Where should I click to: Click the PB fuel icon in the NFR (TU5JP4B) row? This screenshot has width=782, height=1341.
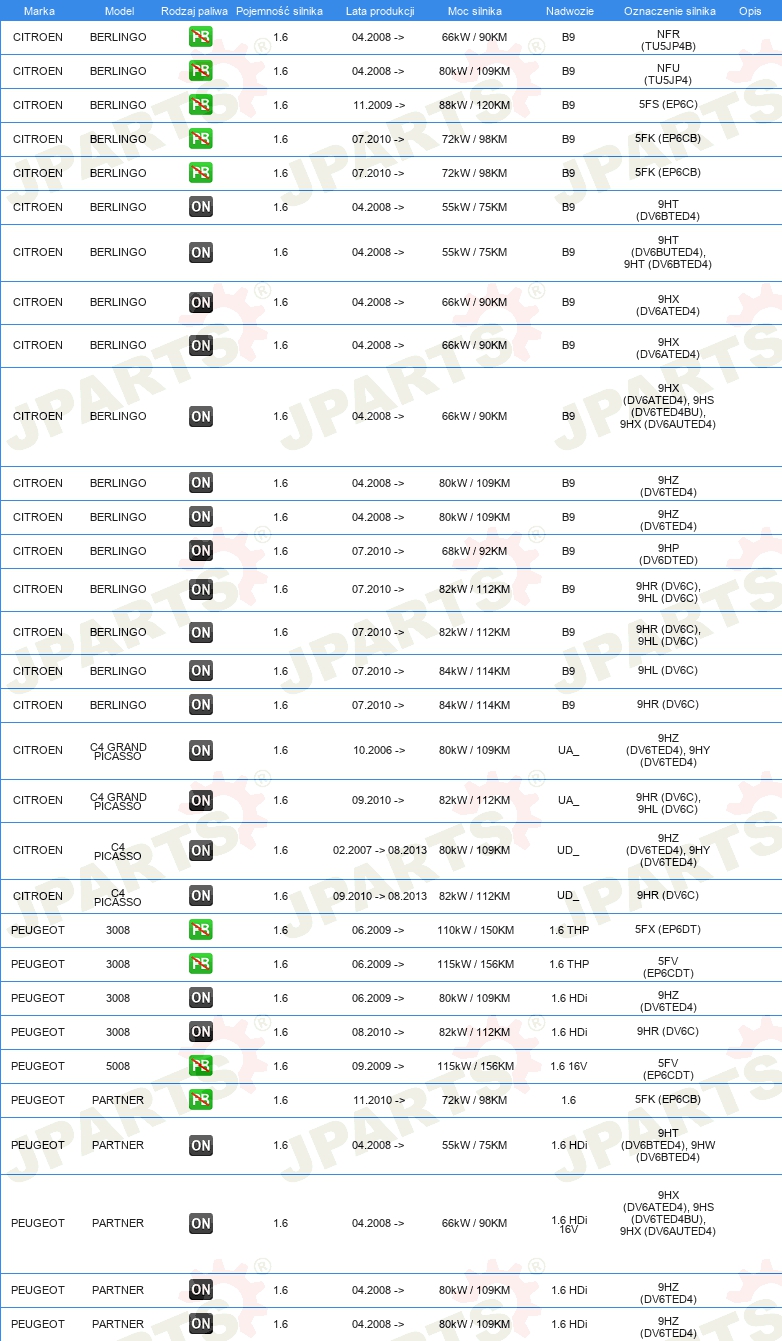pos(200,37)
